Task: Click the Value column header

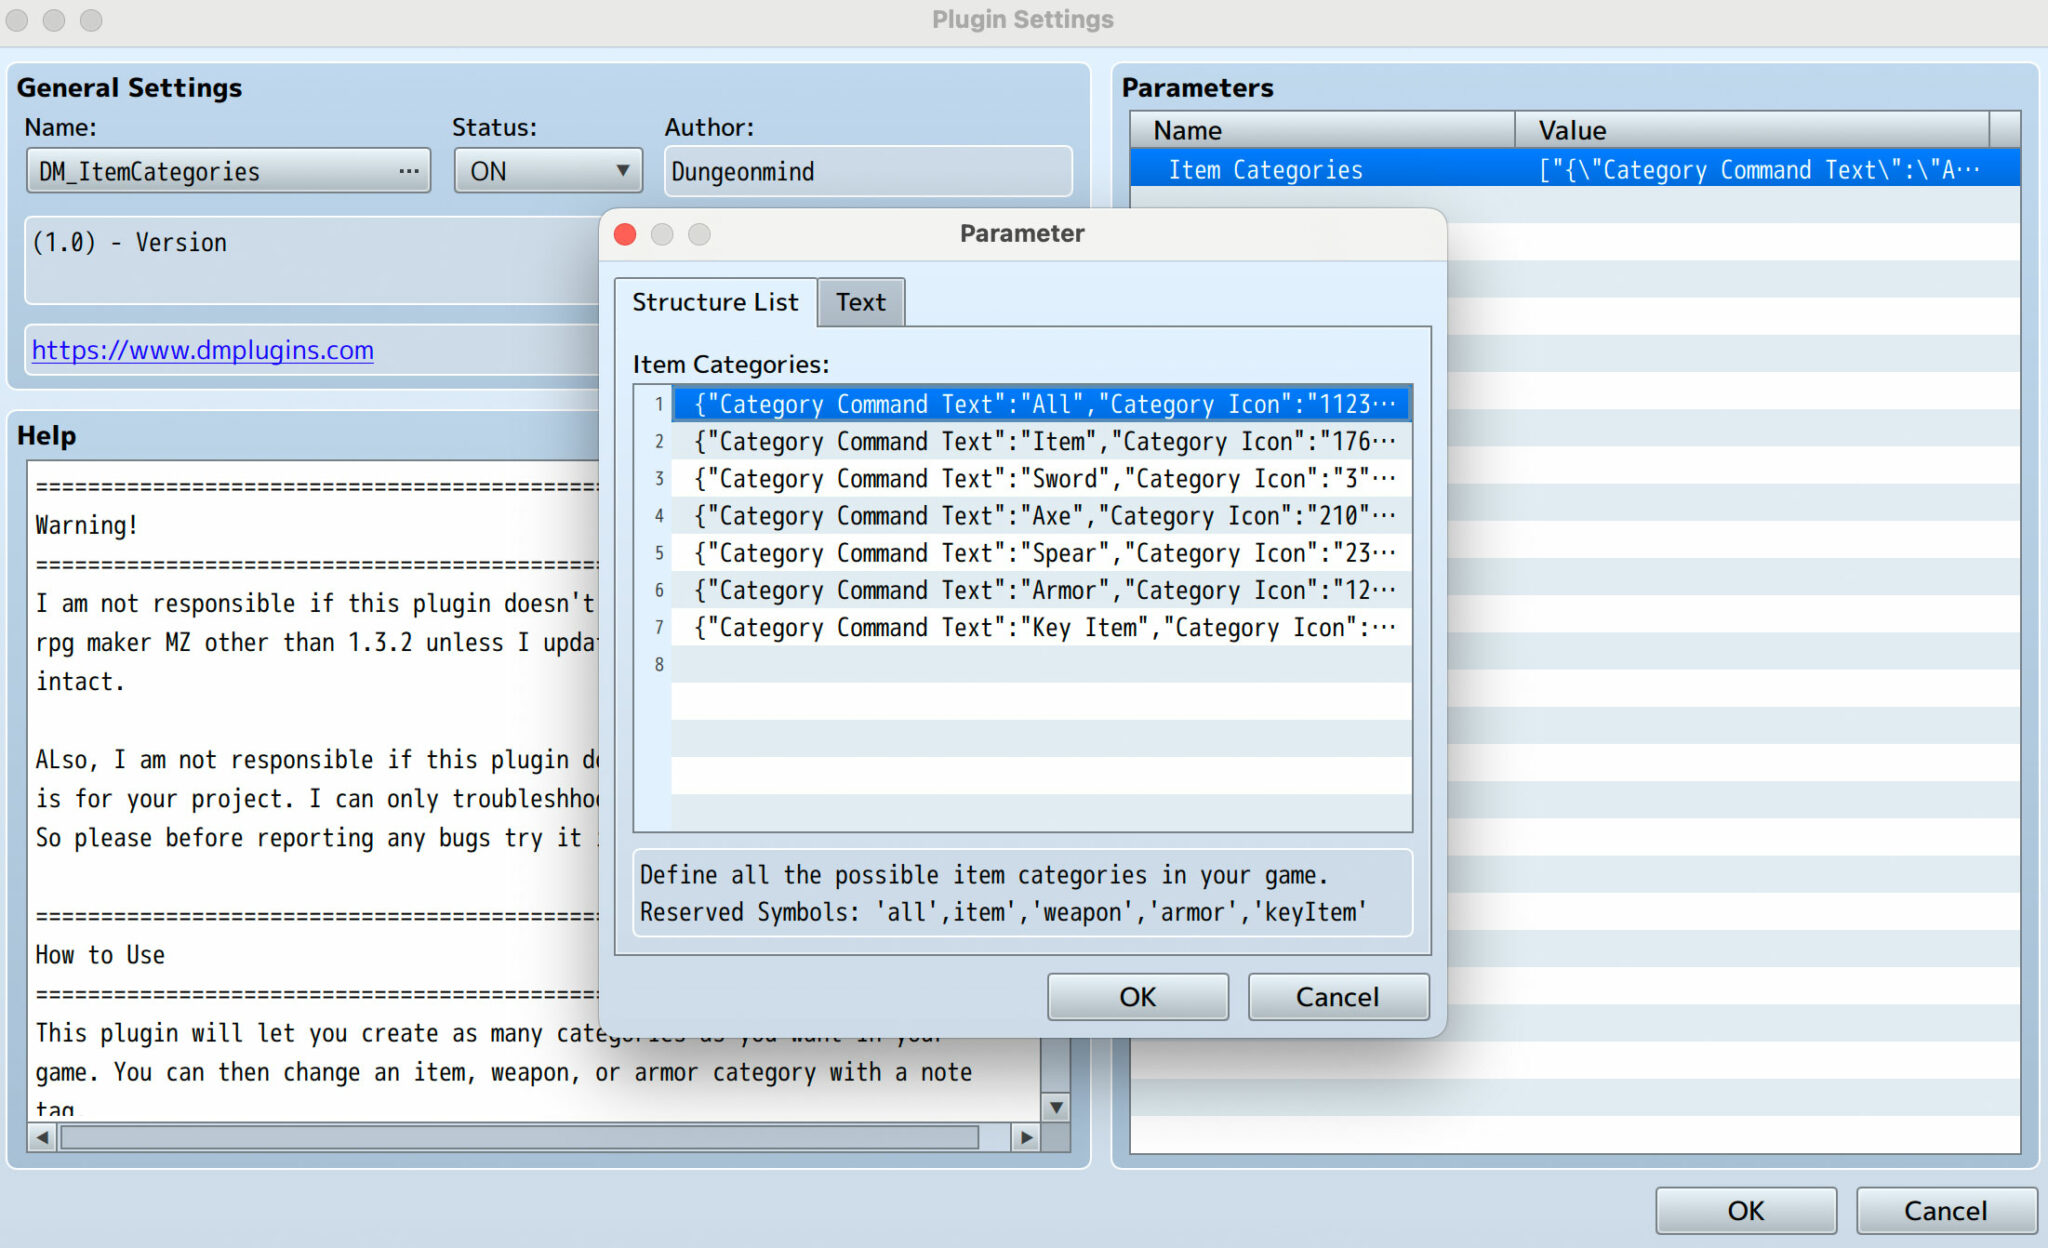Action: tap(1751, 130)
